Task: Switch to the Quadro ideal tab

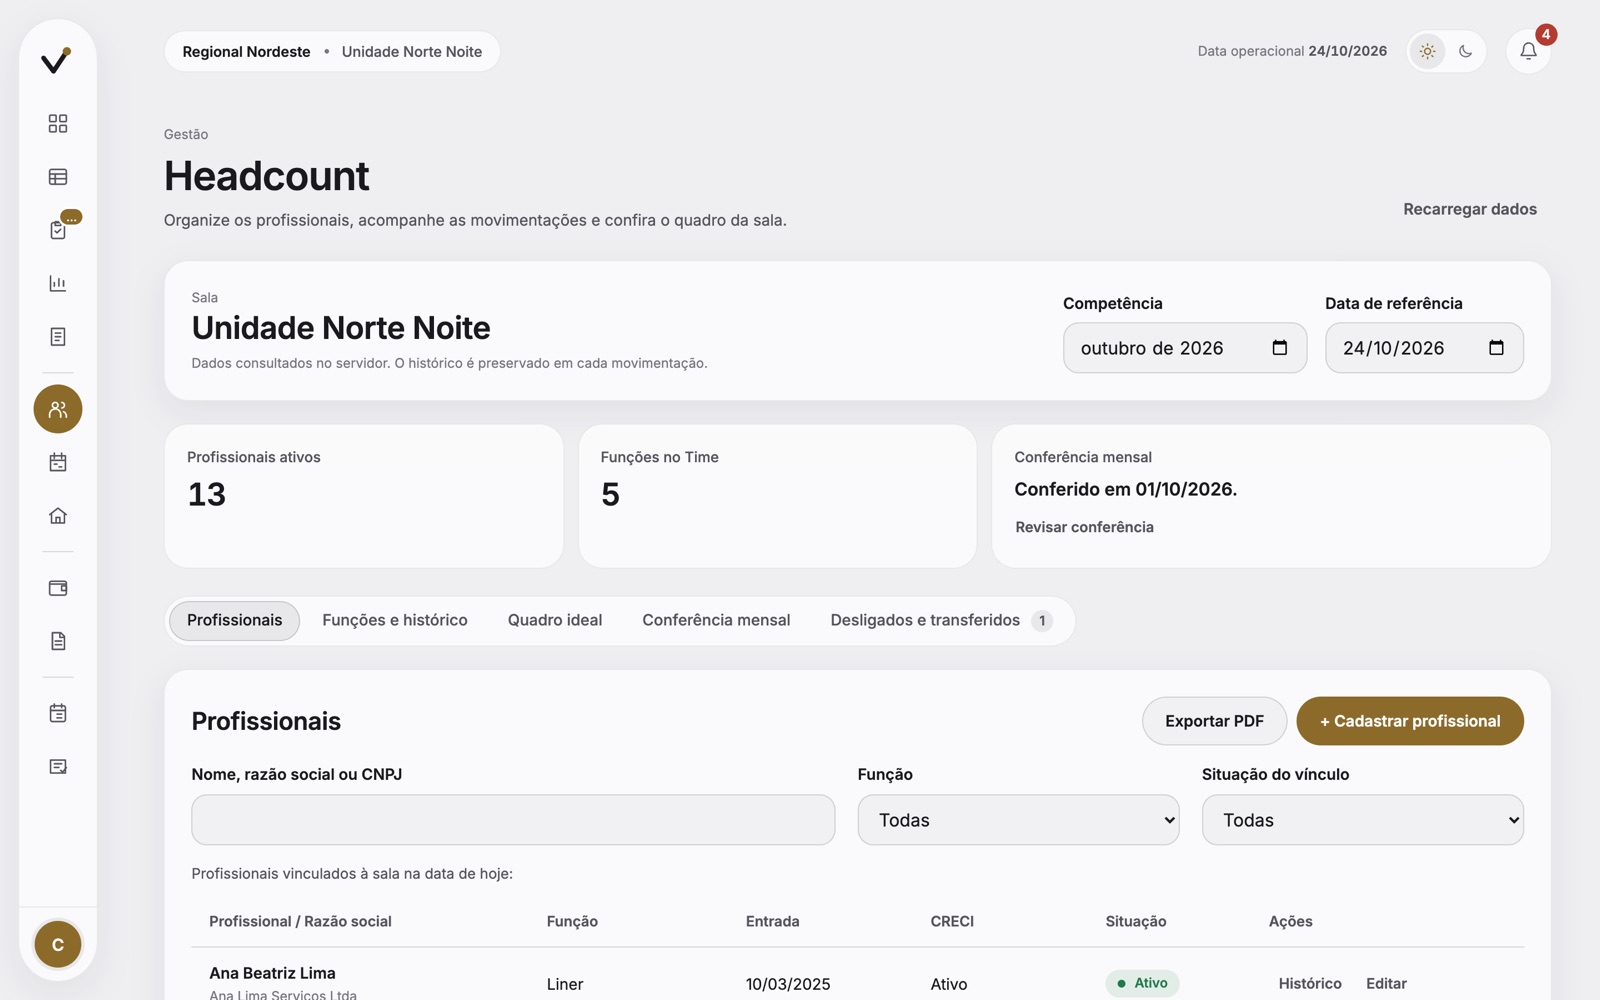Action: click(555, 620)
